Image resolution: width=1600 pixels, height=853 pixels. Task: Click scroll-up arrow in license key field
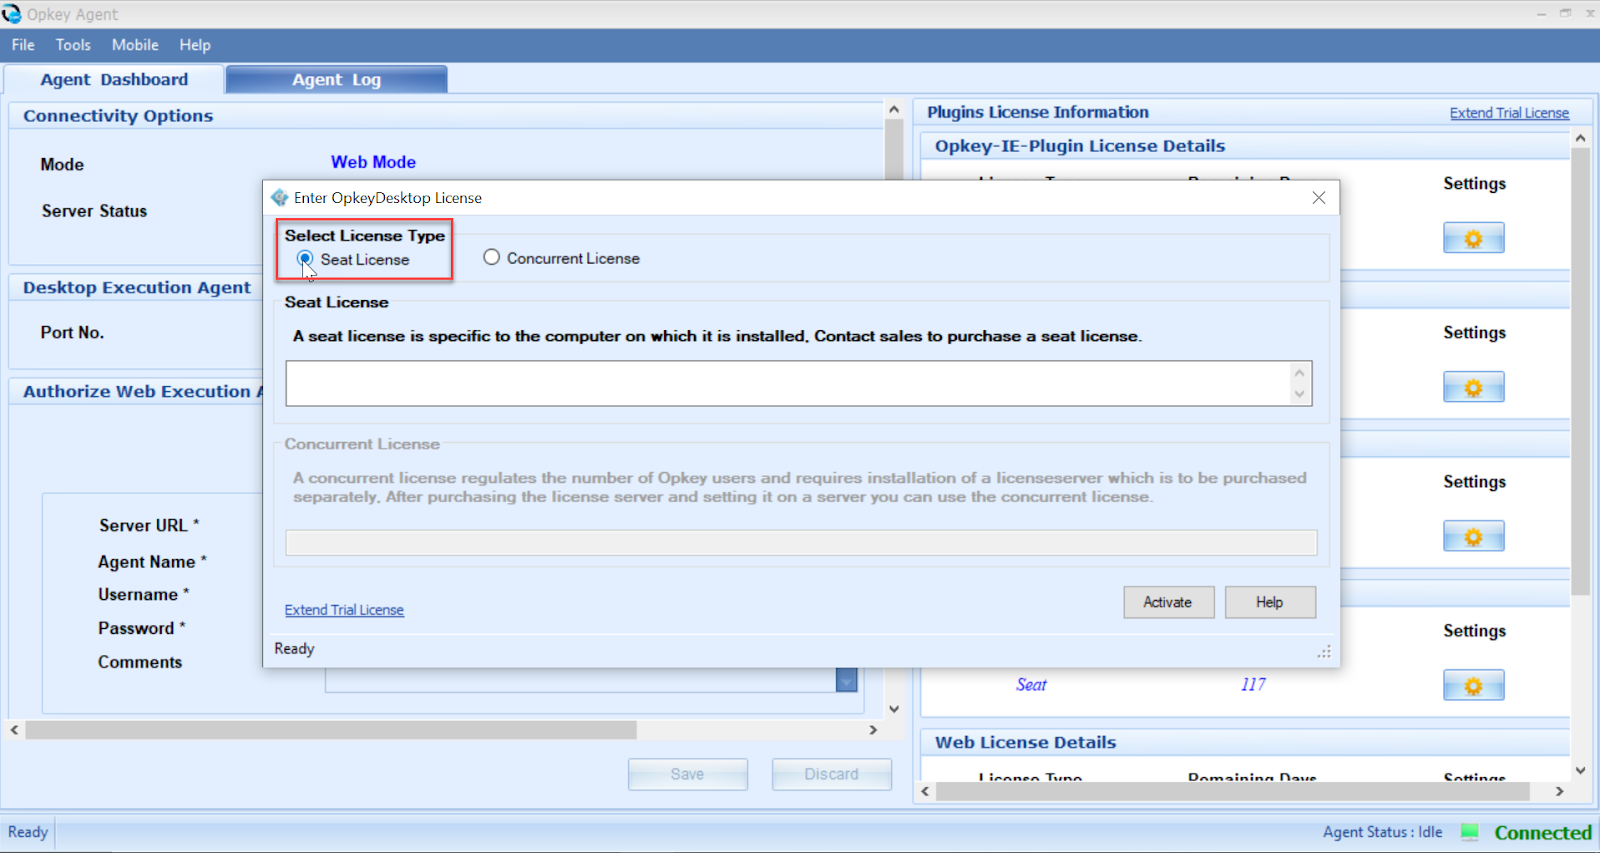[x=1299, y=373]
